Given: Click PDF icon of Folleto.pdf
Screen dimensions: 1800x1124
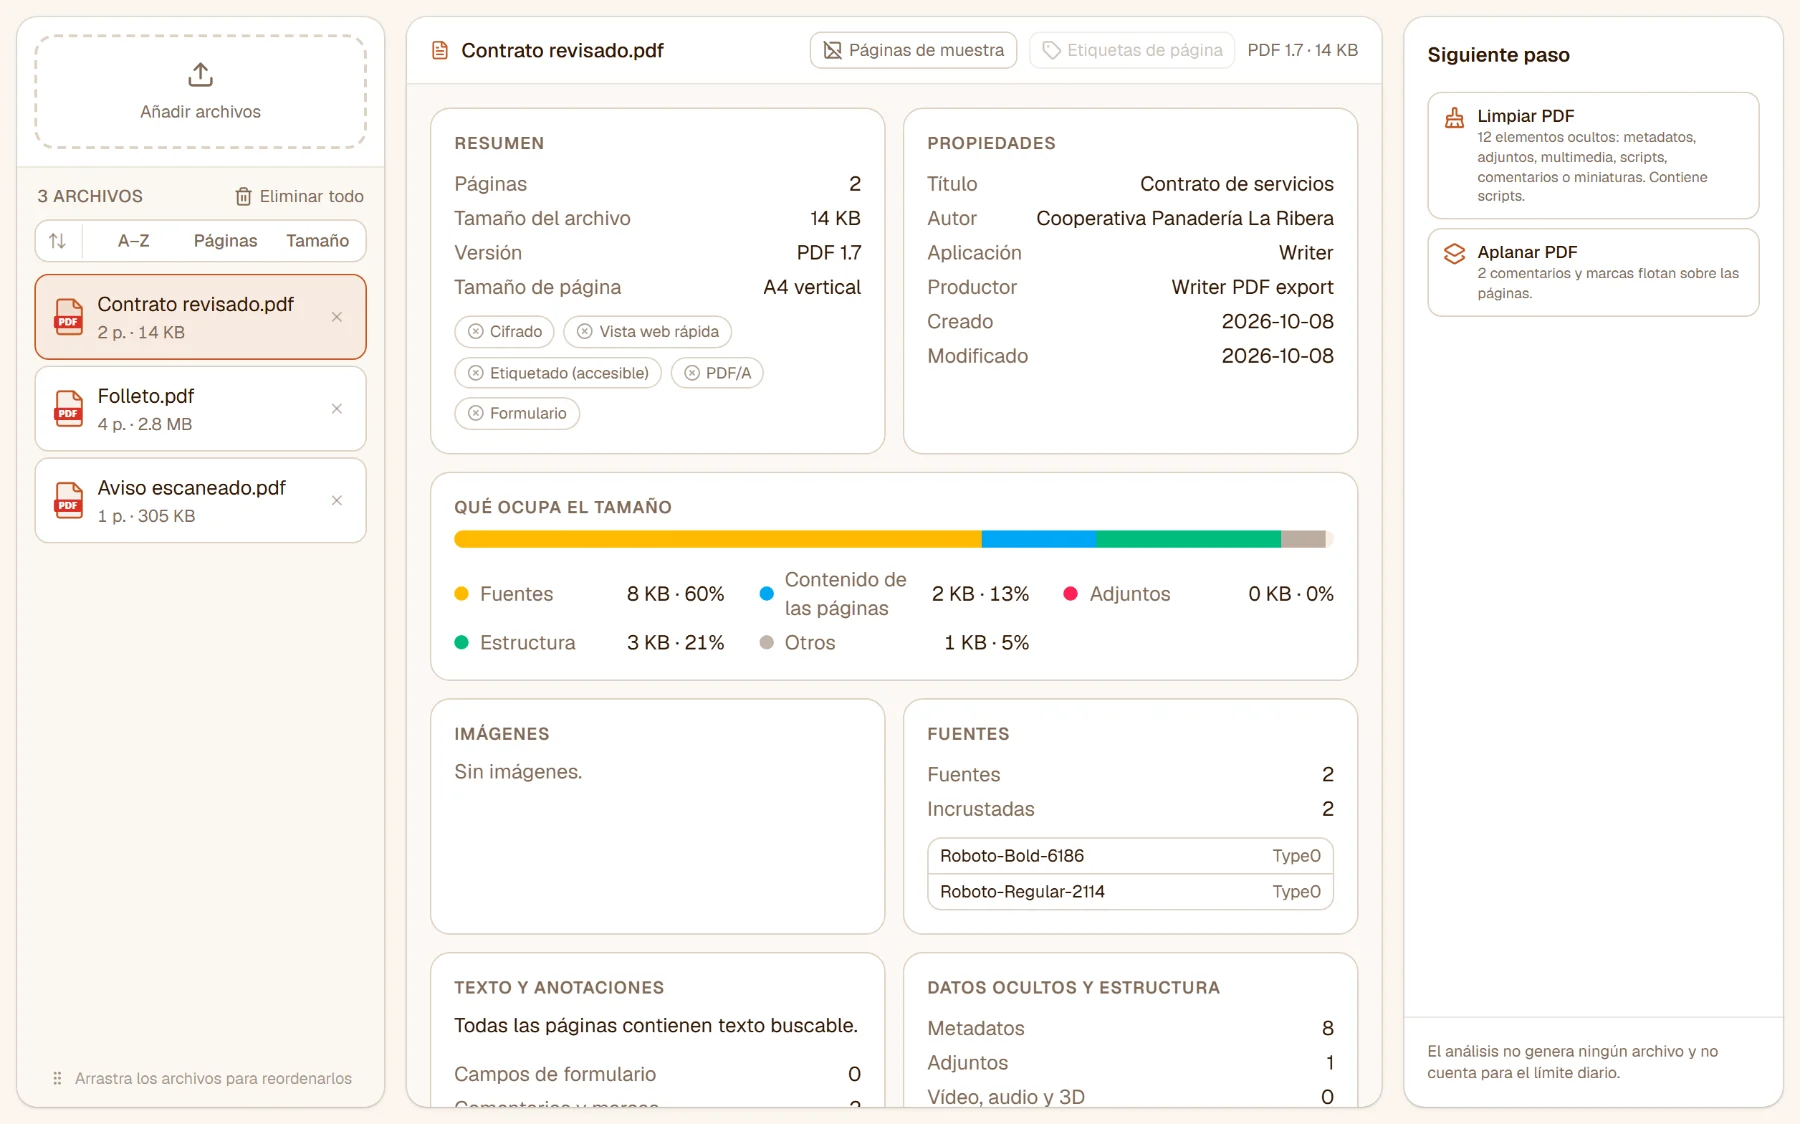Looking at the screenshot, I should tap(68, 409).
